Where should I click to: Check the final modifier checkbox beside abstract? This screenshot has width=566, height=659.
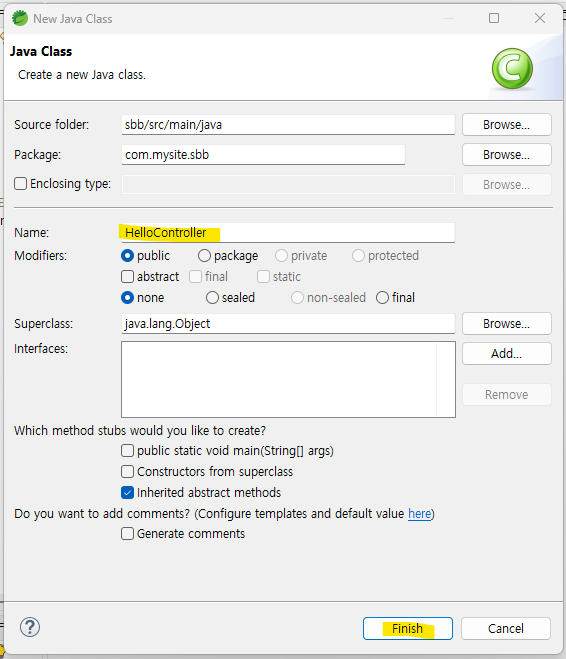[195, 277]
